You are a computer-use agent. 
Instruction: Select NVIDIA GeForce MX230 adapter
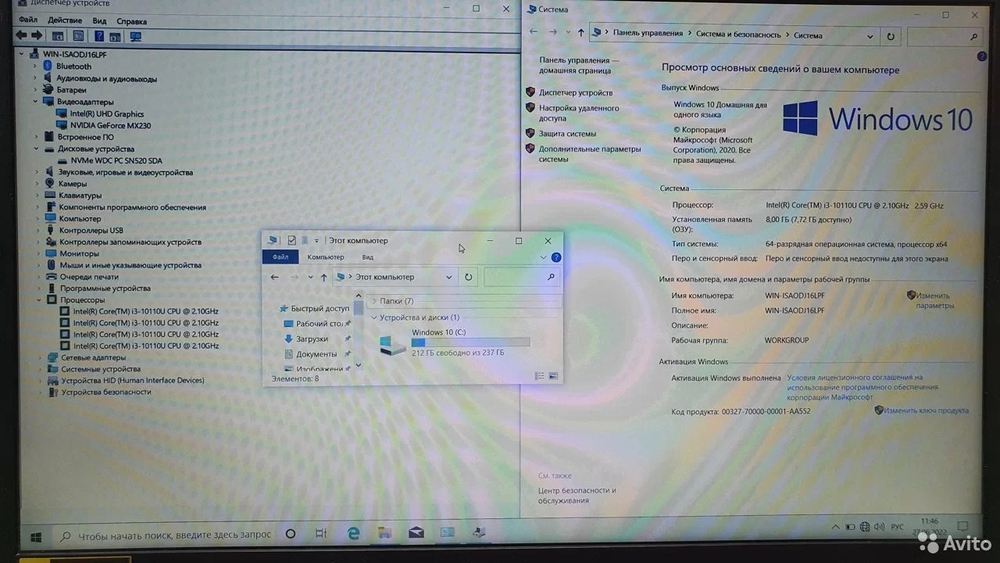(x=110, y=125)
